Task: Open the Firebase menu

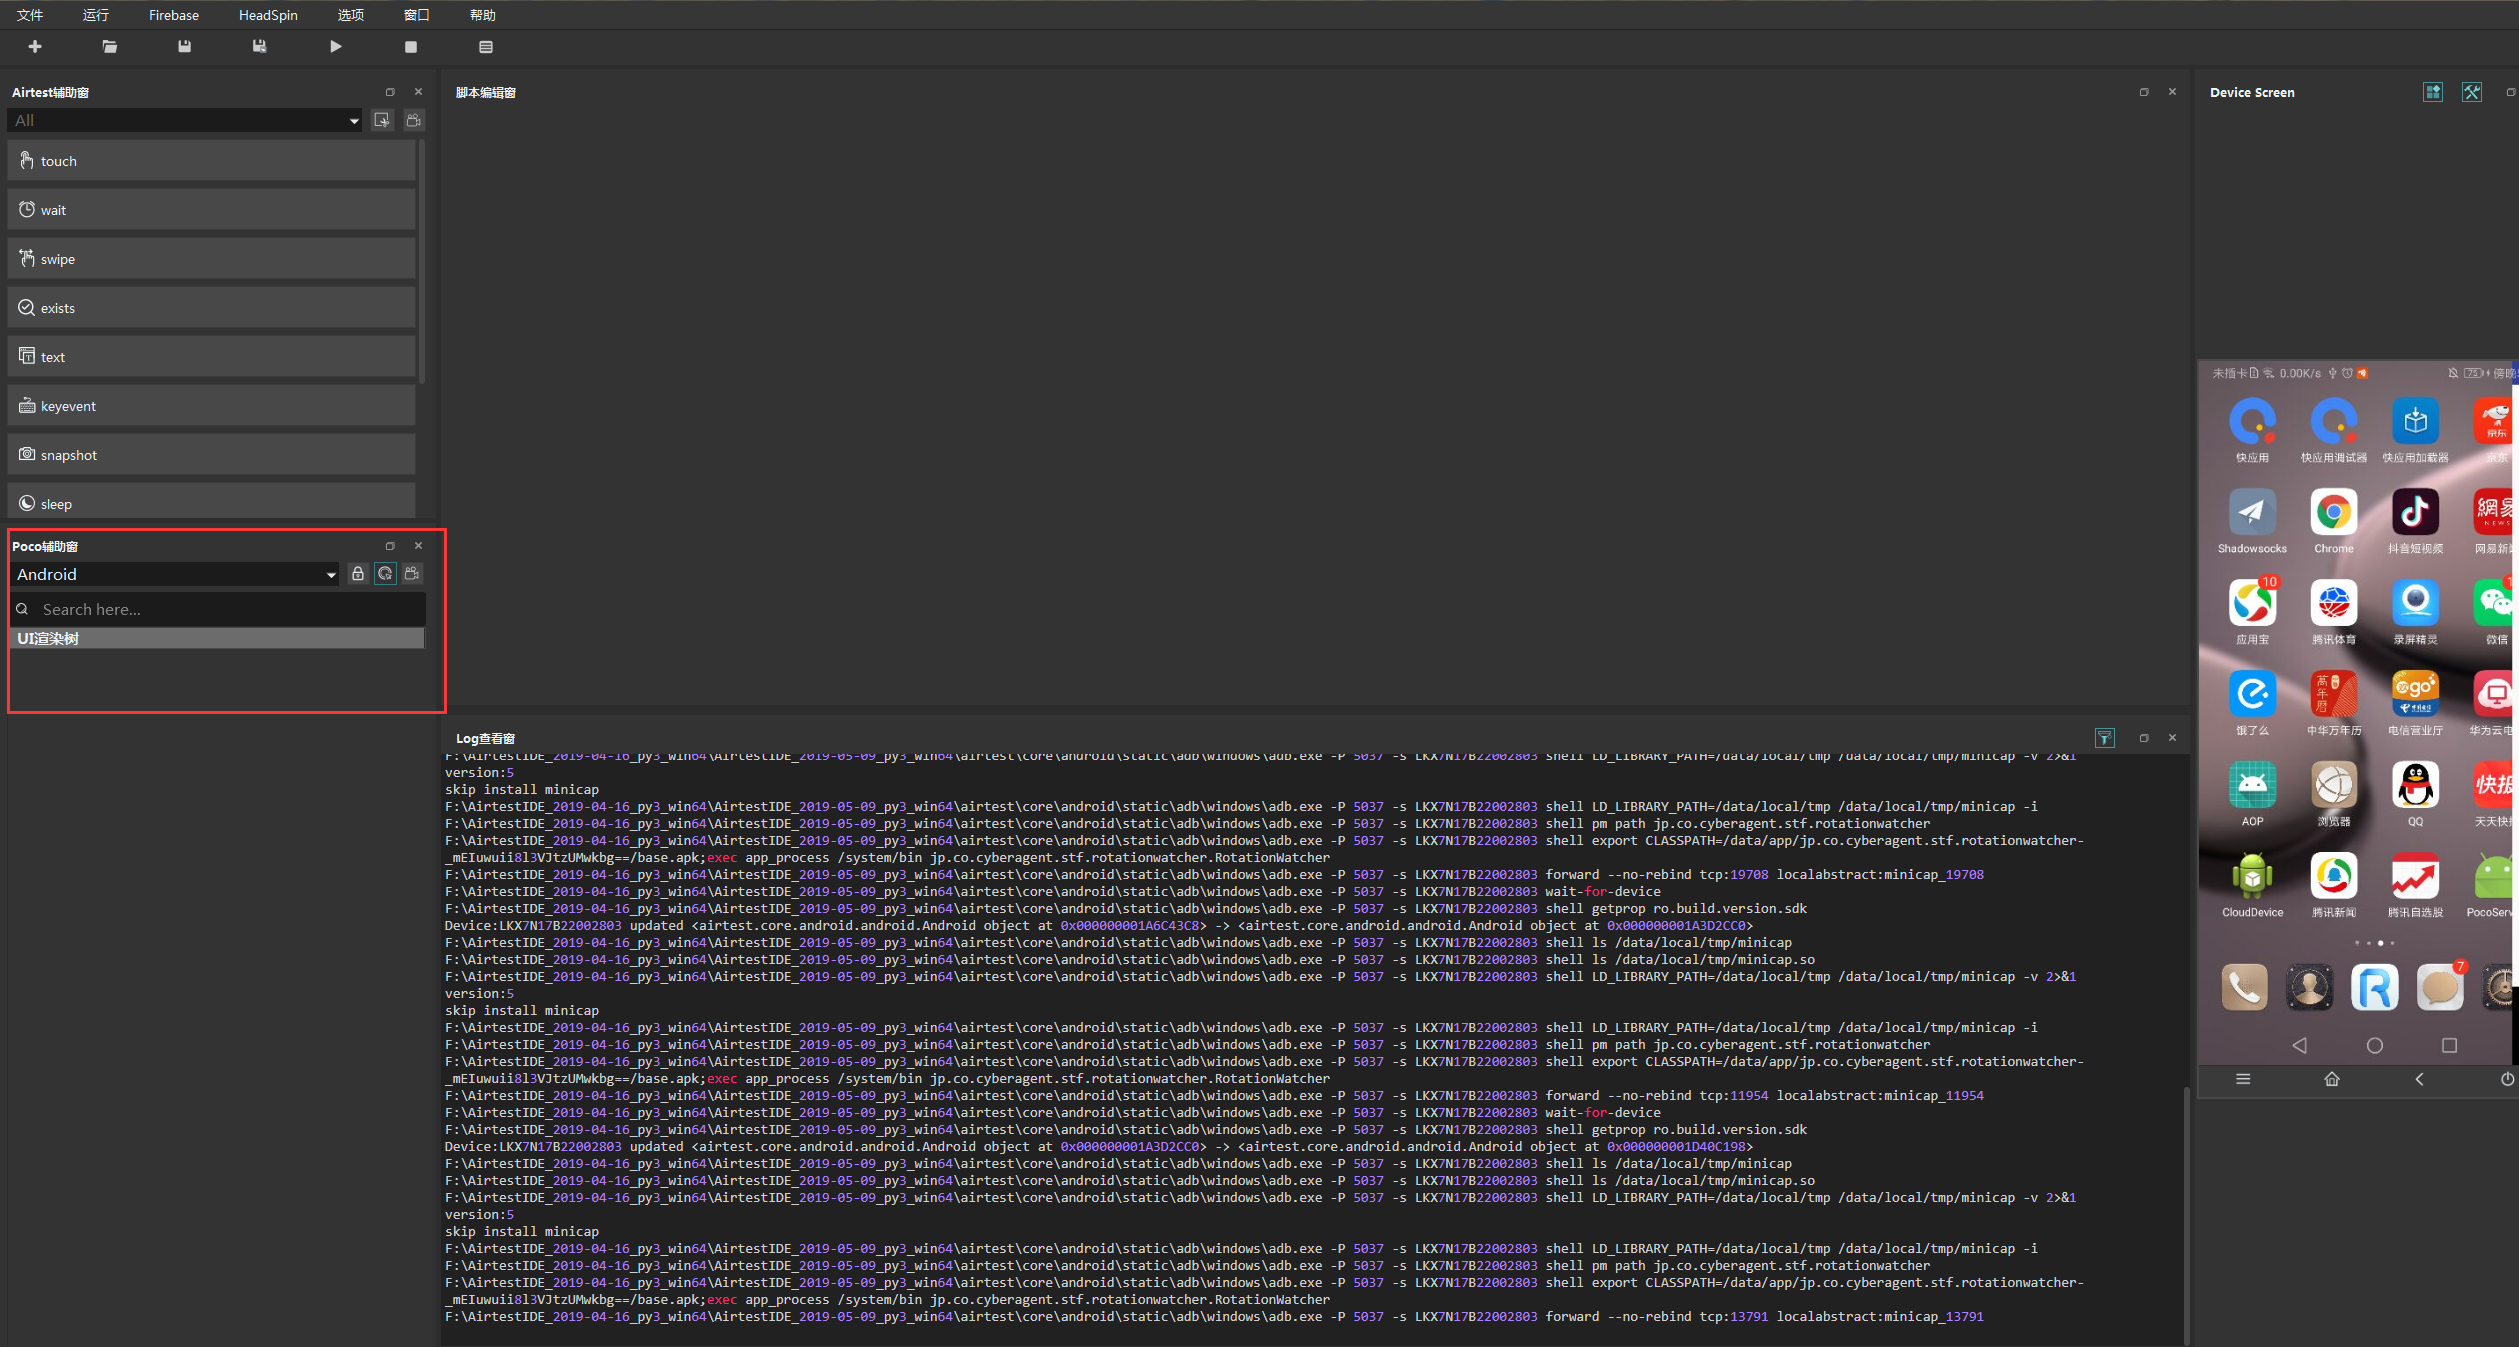Action: pos(174,15)
